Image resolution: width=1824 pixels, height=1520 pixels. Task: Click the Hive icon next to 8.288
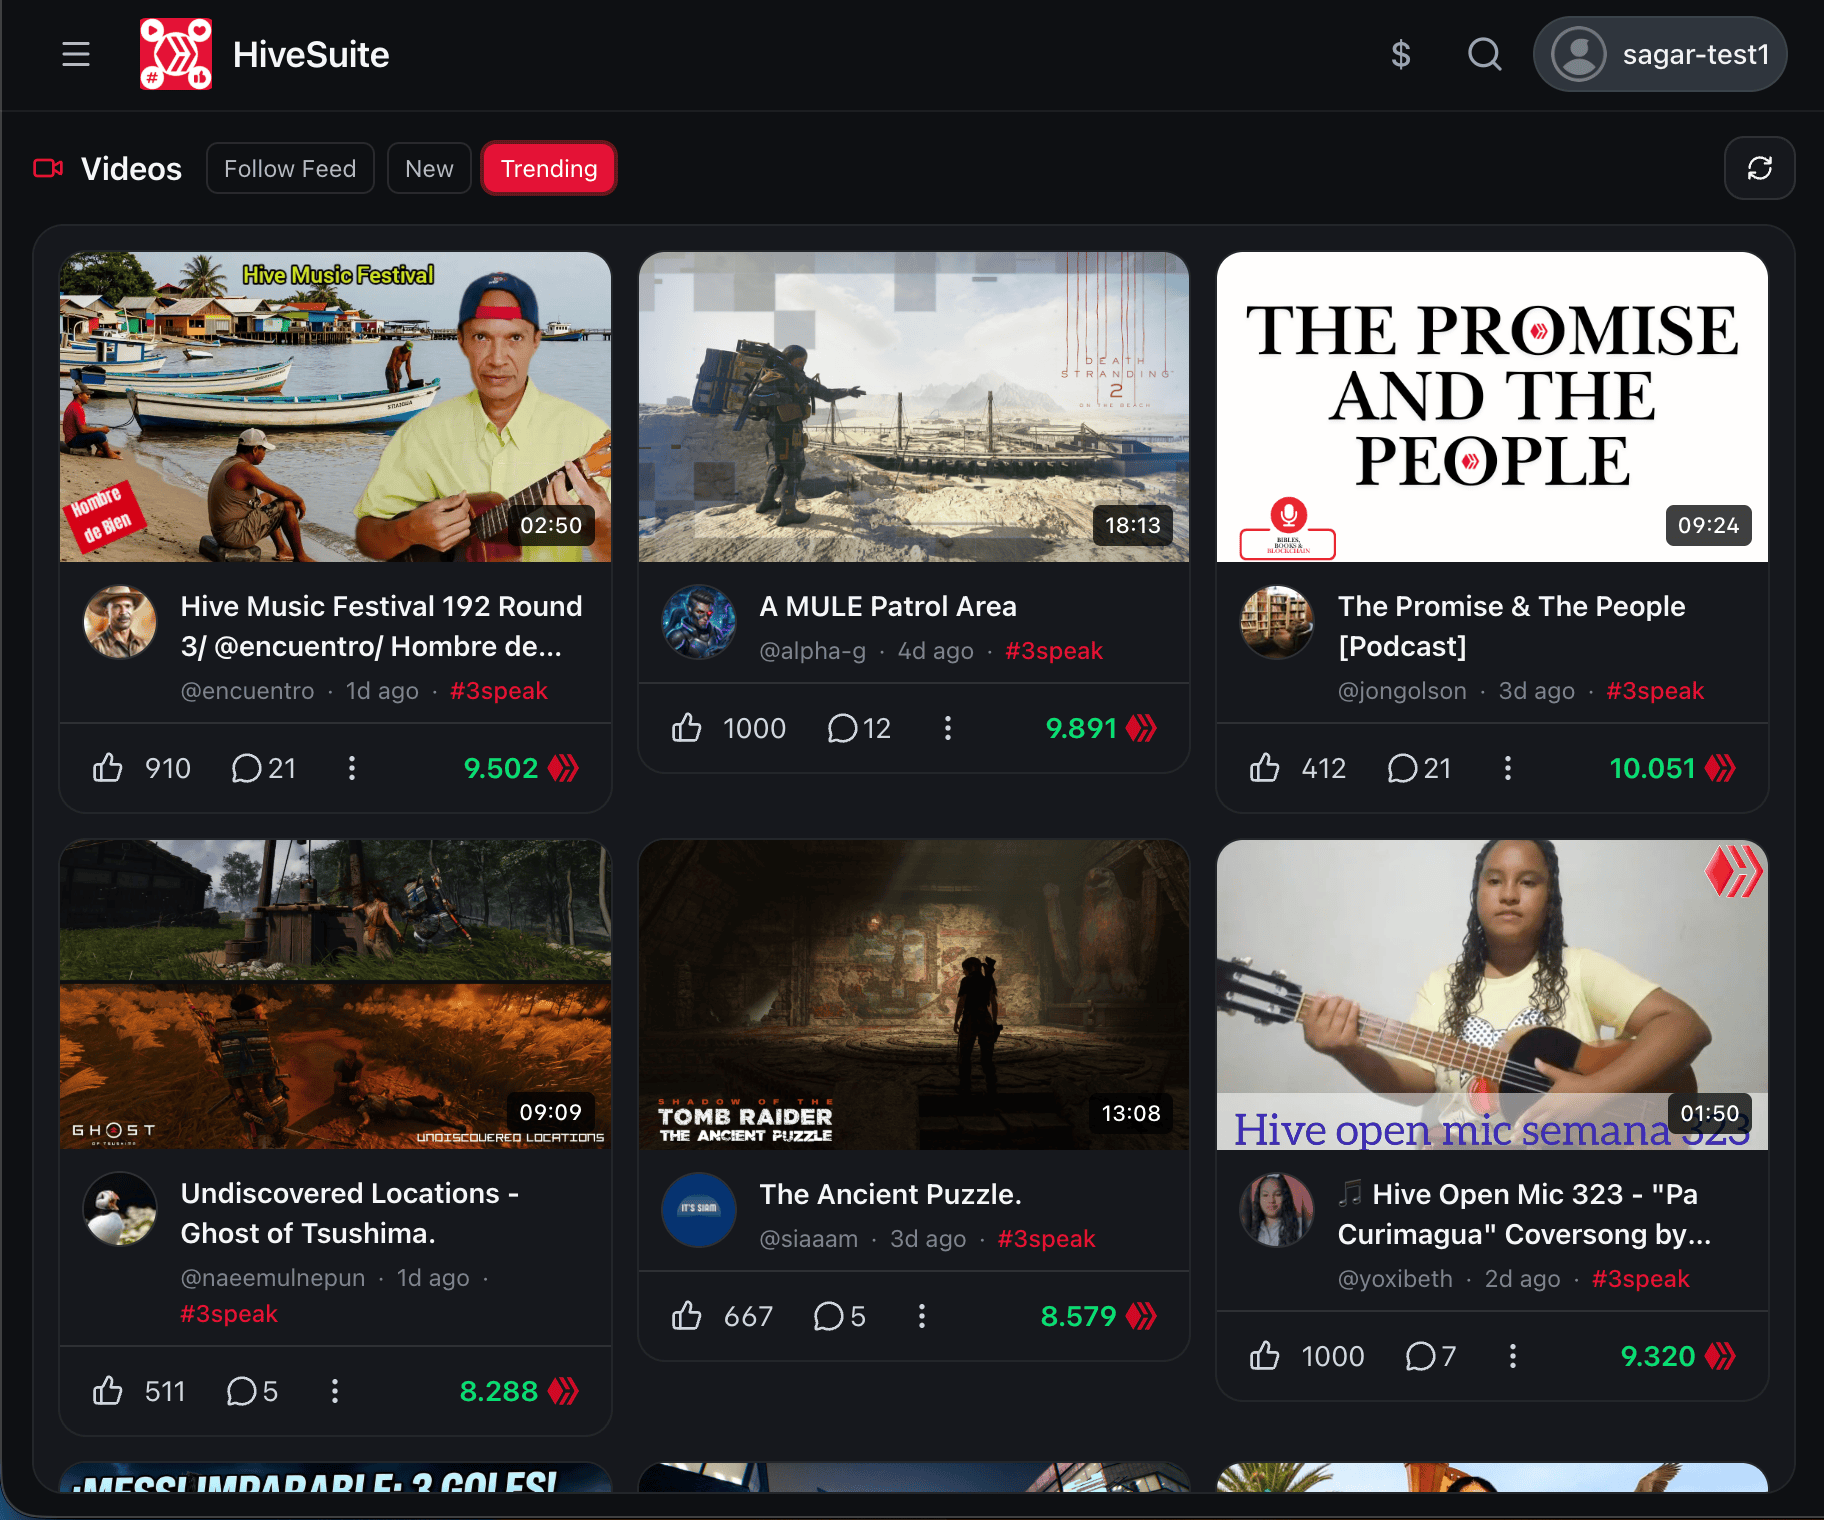click(x=564, y=1391)
